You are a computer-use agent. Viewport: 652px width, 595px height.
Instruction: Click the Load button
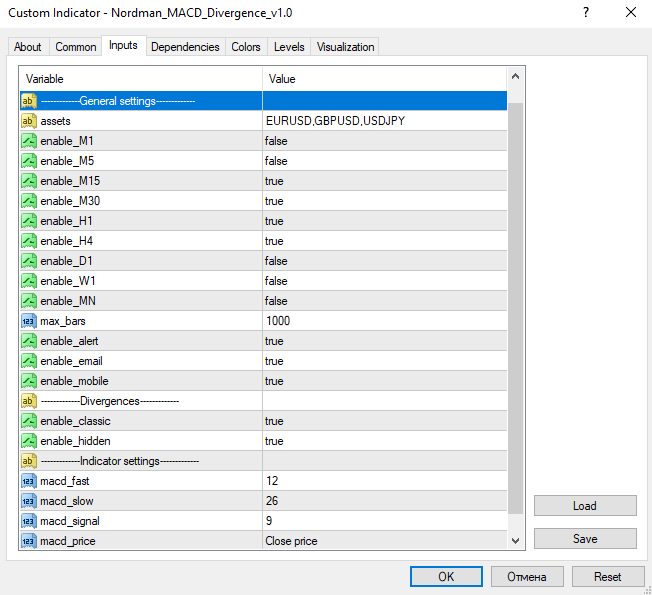(x=585, y=506)
